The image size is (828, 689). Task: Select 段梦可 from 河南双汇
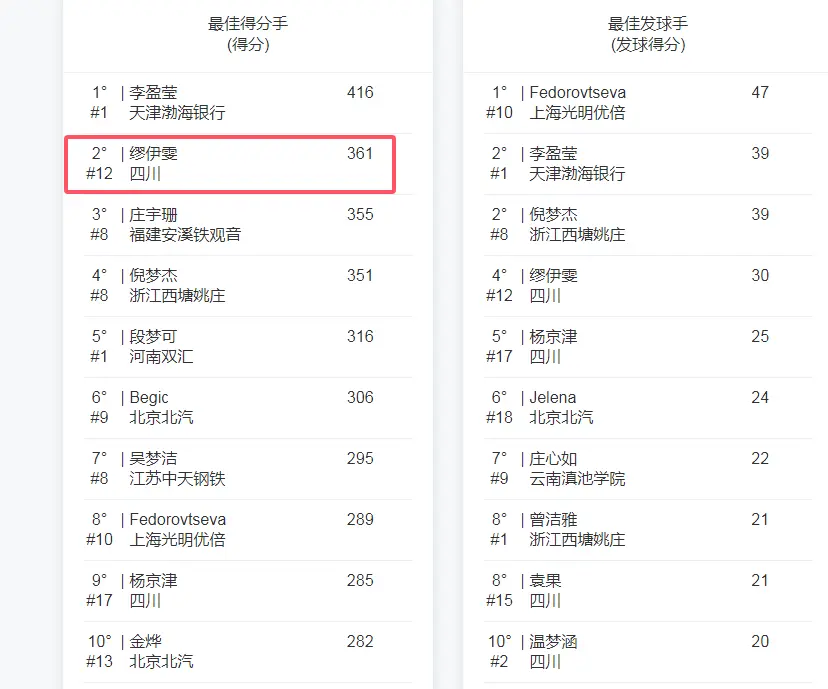(154, 337)
